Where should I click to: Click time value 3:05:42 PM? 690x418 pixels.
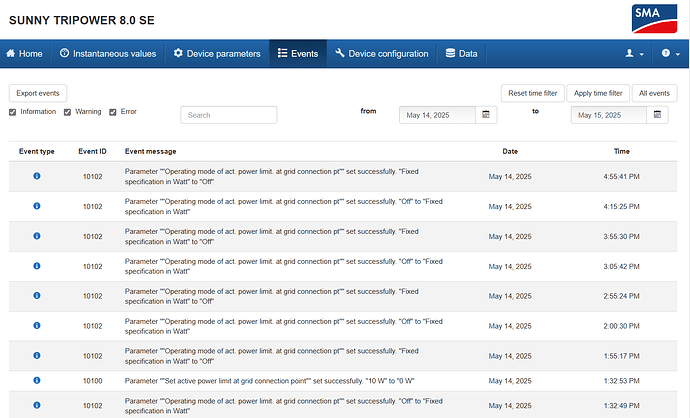point(621,266)
